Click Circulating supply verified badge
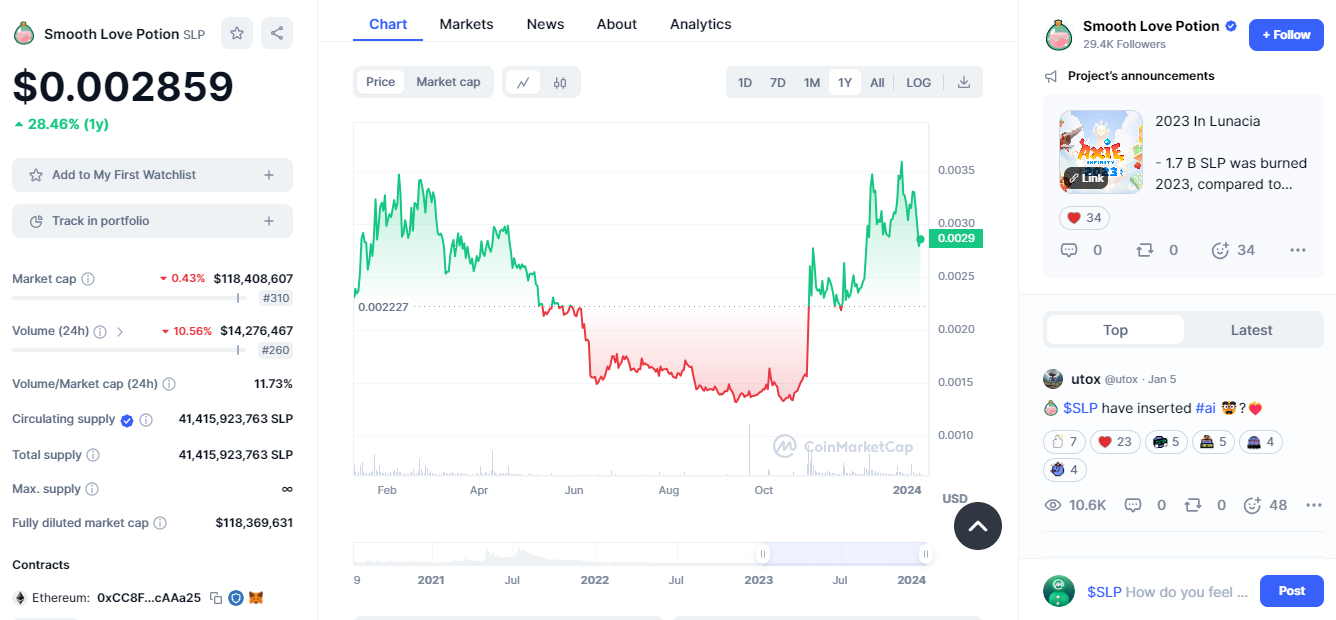Image resolution: width=1336 pixels, height=620 pixels. pos(127,420)
